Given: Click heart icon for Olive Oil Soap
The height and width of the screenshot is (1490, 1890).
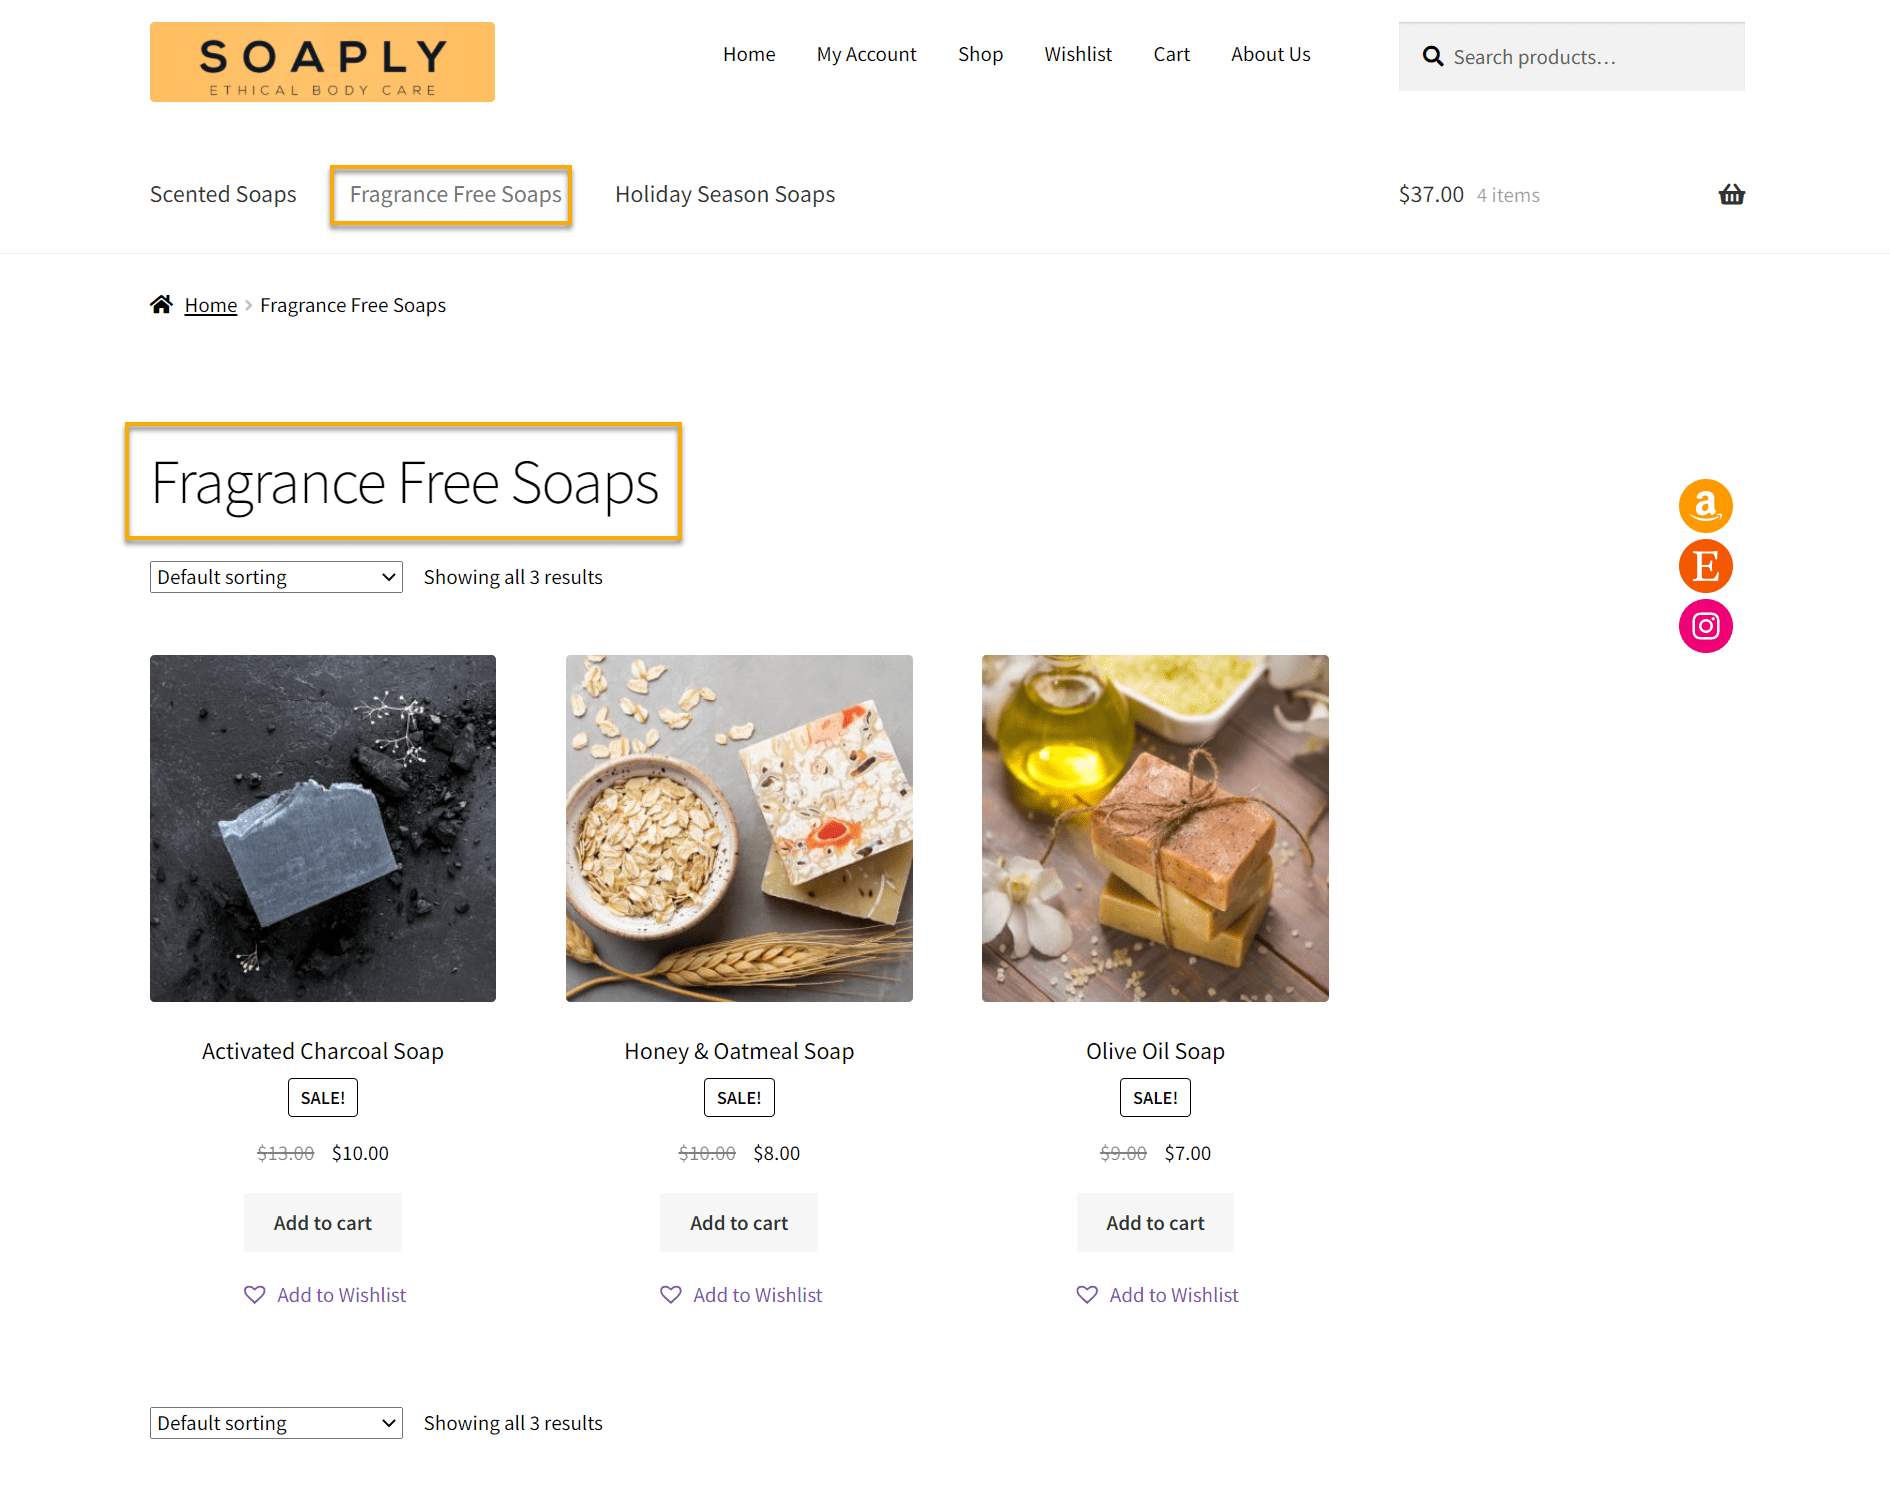Looking at the screenshot, I should (1087, 1294).
